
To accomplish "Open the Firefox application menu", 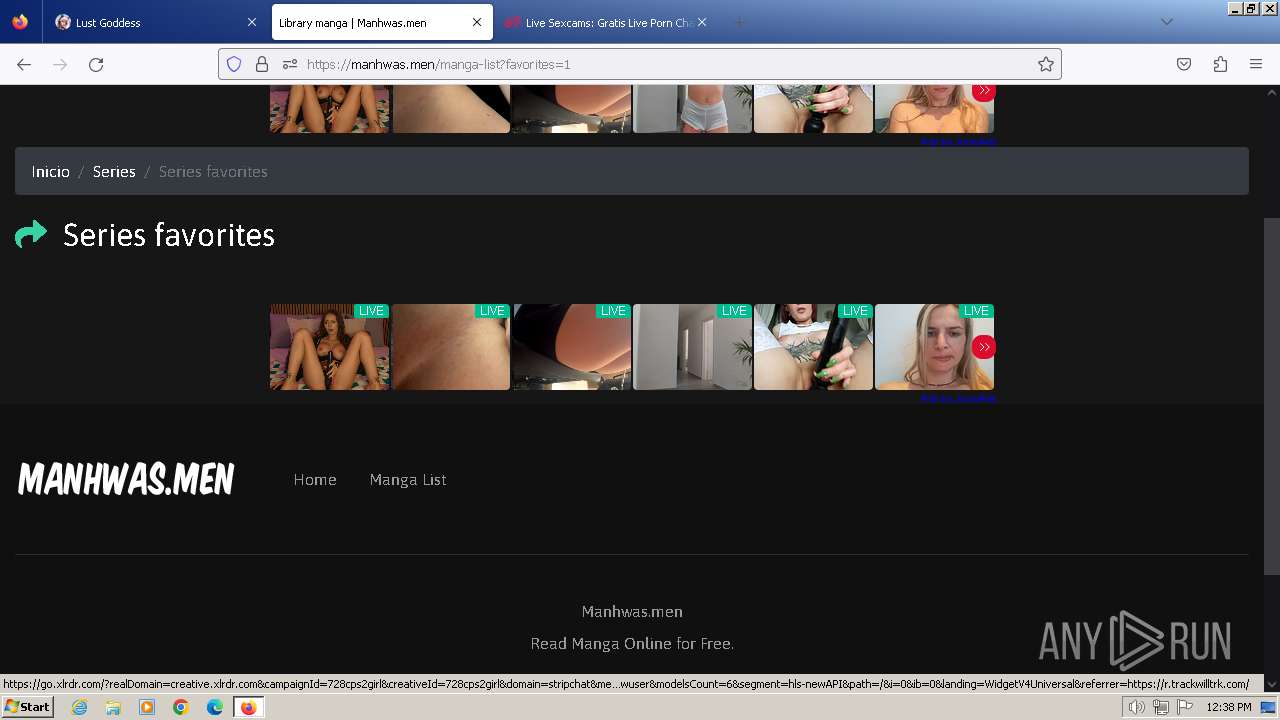I will 1256,64.
